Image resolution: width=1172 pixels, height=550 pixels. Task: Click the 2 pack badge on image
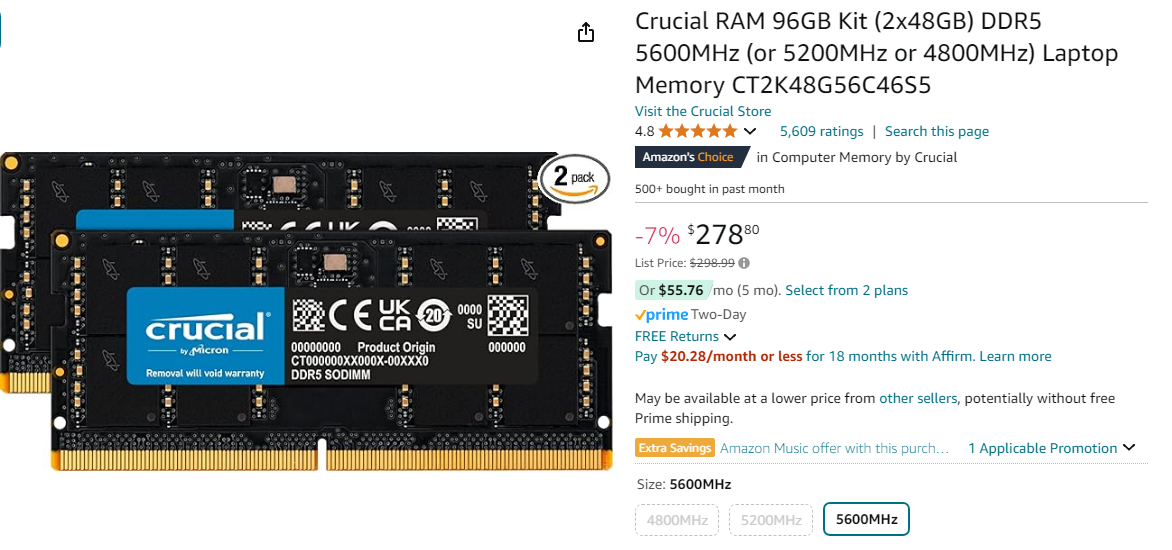point(574,178)
